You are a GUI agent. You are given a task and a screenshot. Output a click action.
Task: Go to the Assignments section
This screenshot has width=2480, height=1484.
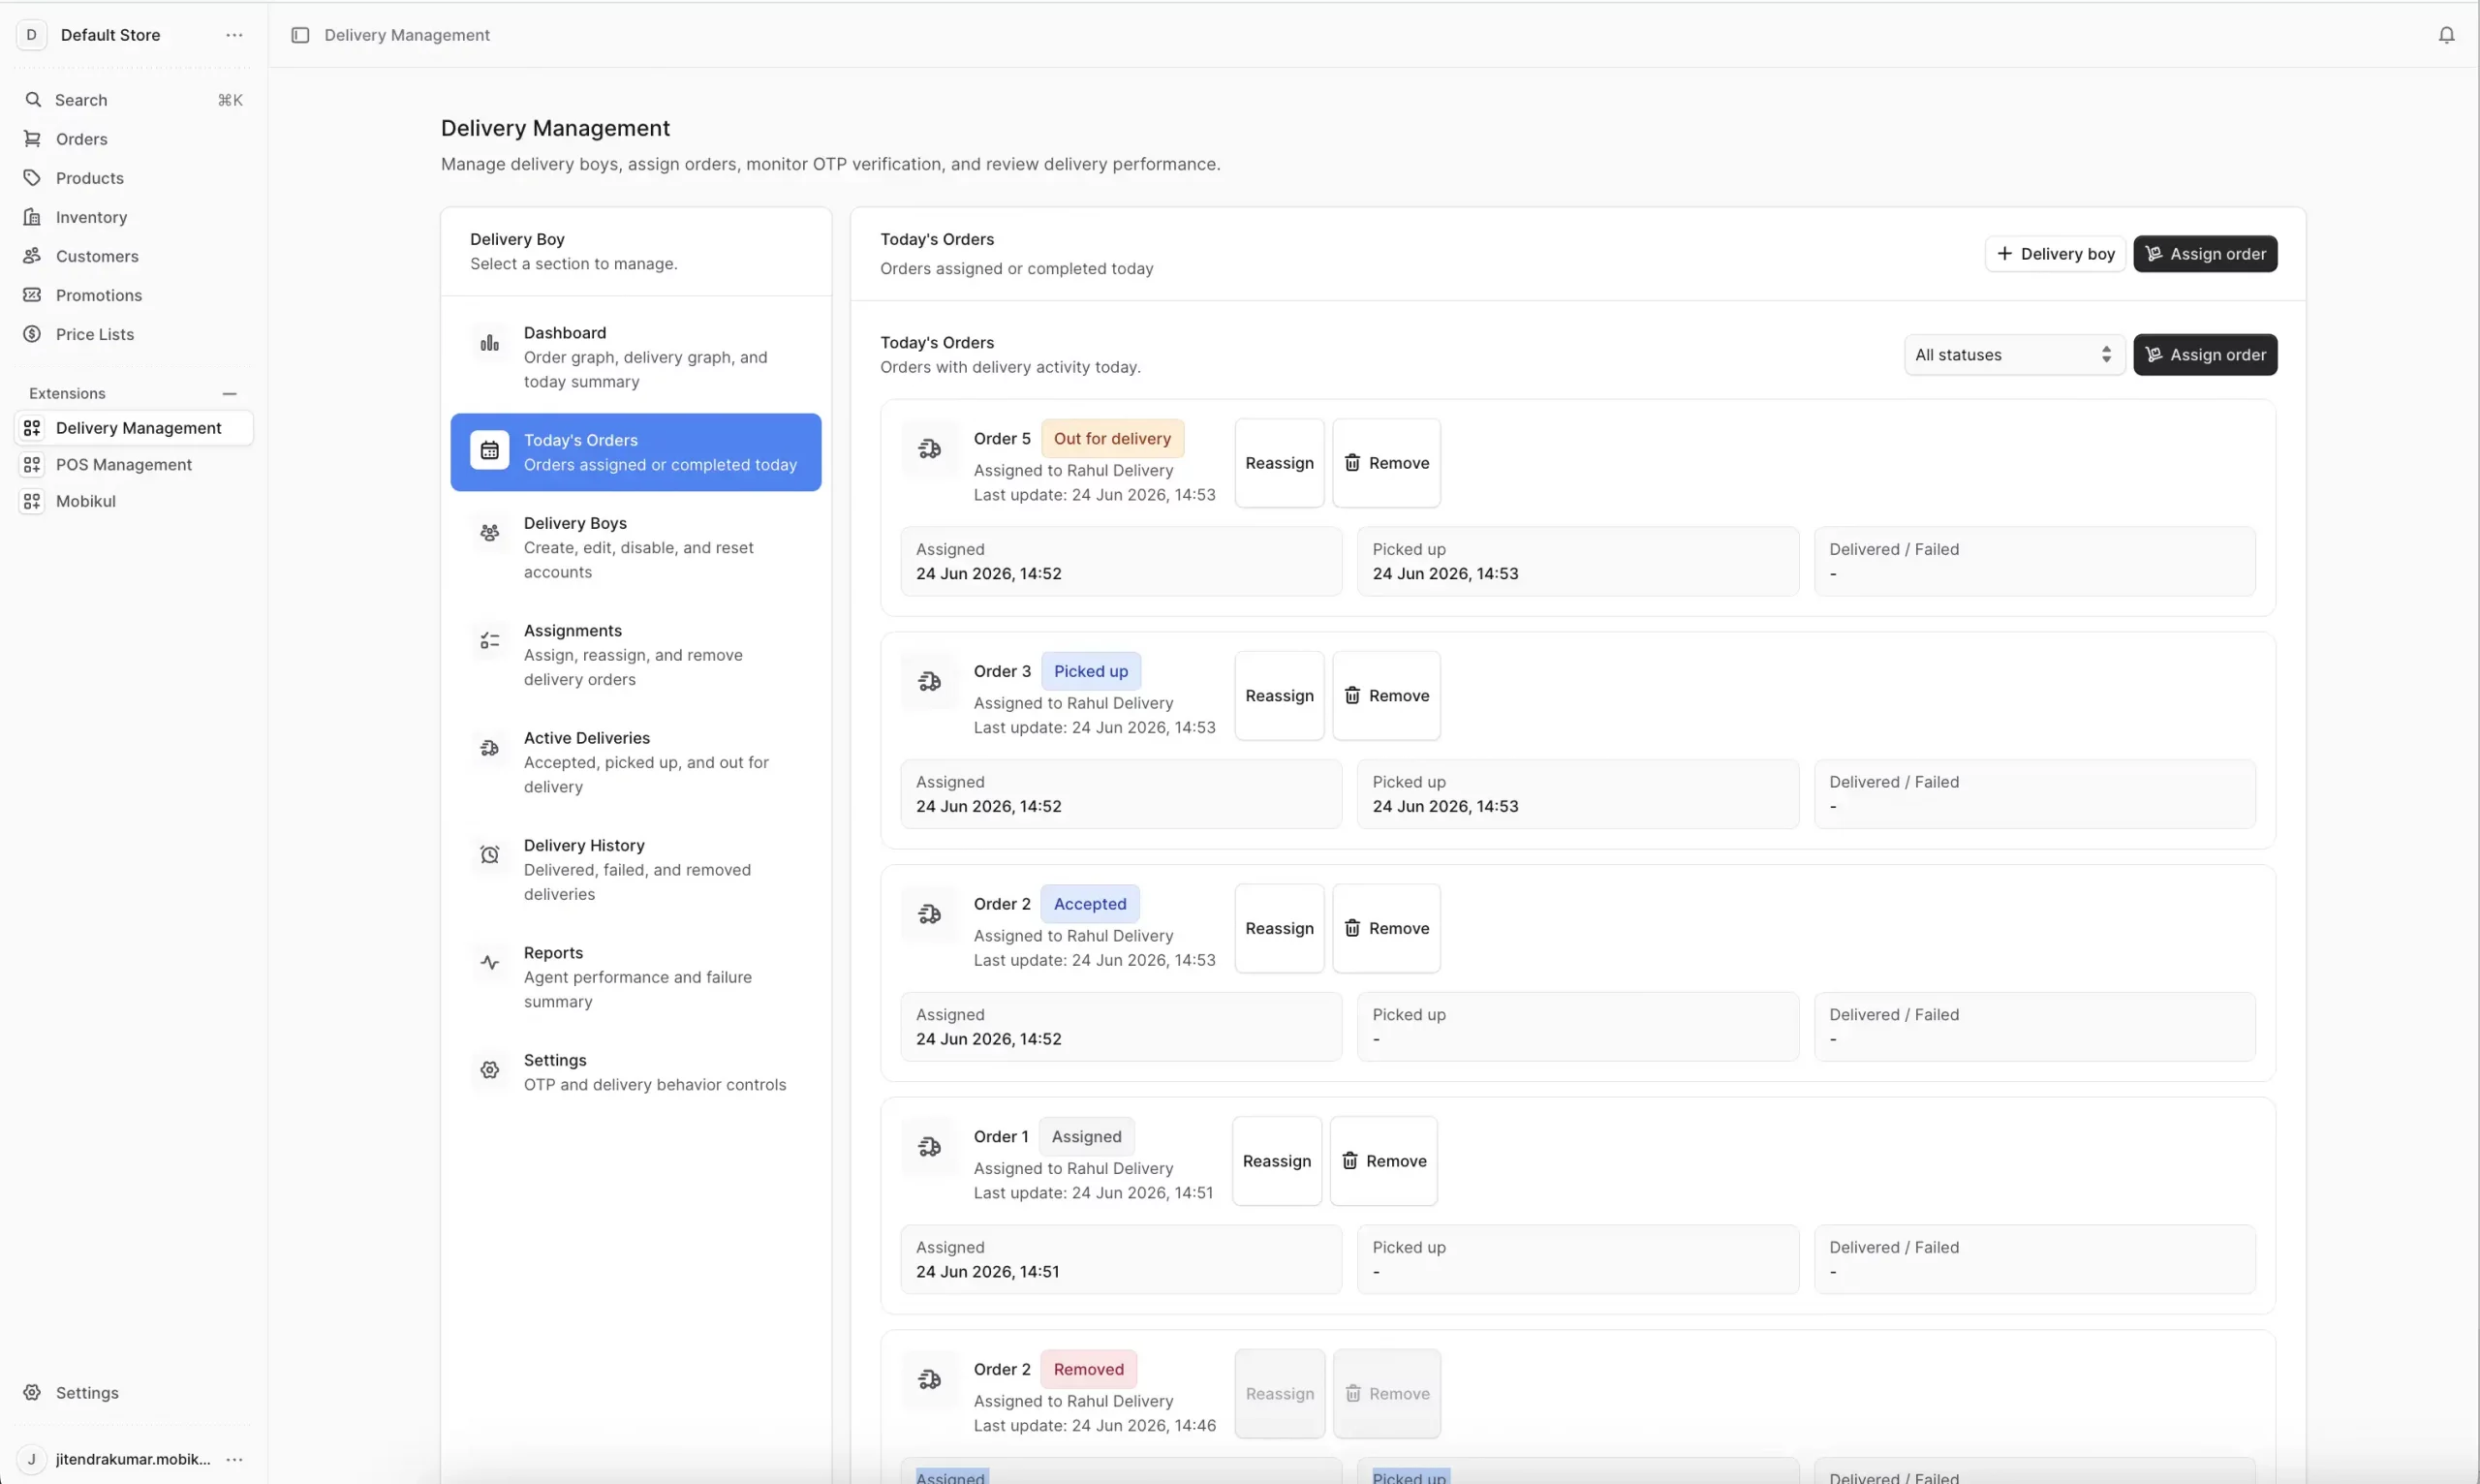pyautogui.click(x=636, y=655)
